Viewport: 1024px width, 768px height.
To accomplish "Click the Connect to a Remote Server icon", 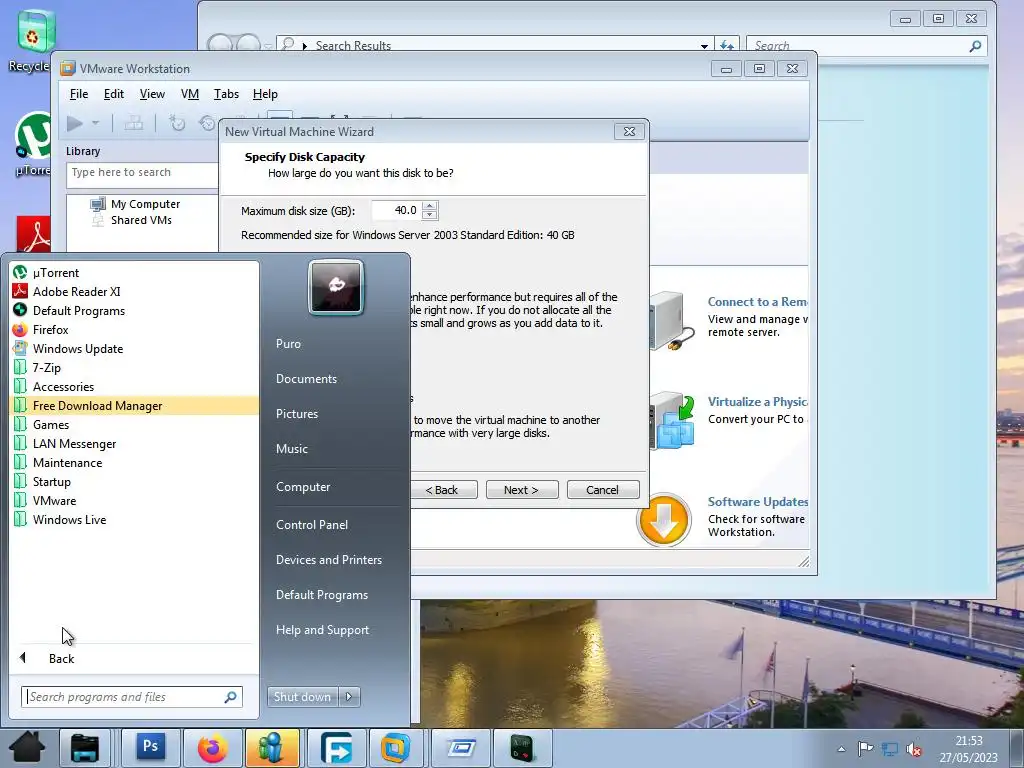I will point(673,321).
